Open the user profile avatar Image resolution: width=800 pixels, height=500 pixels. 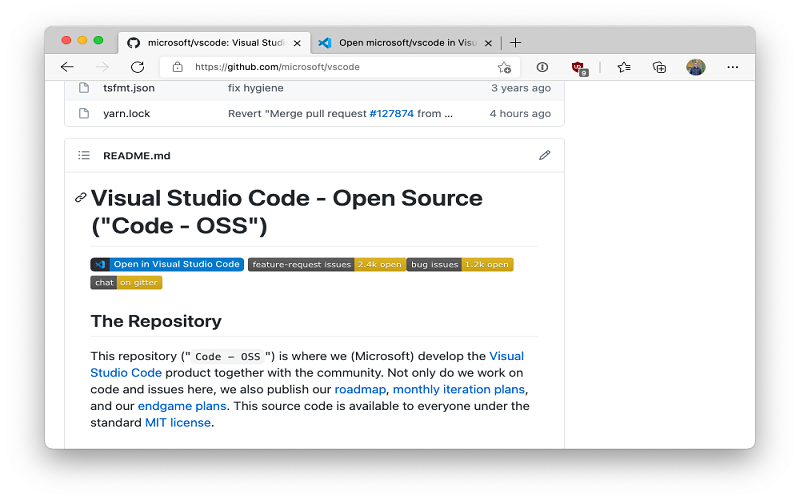695,67
